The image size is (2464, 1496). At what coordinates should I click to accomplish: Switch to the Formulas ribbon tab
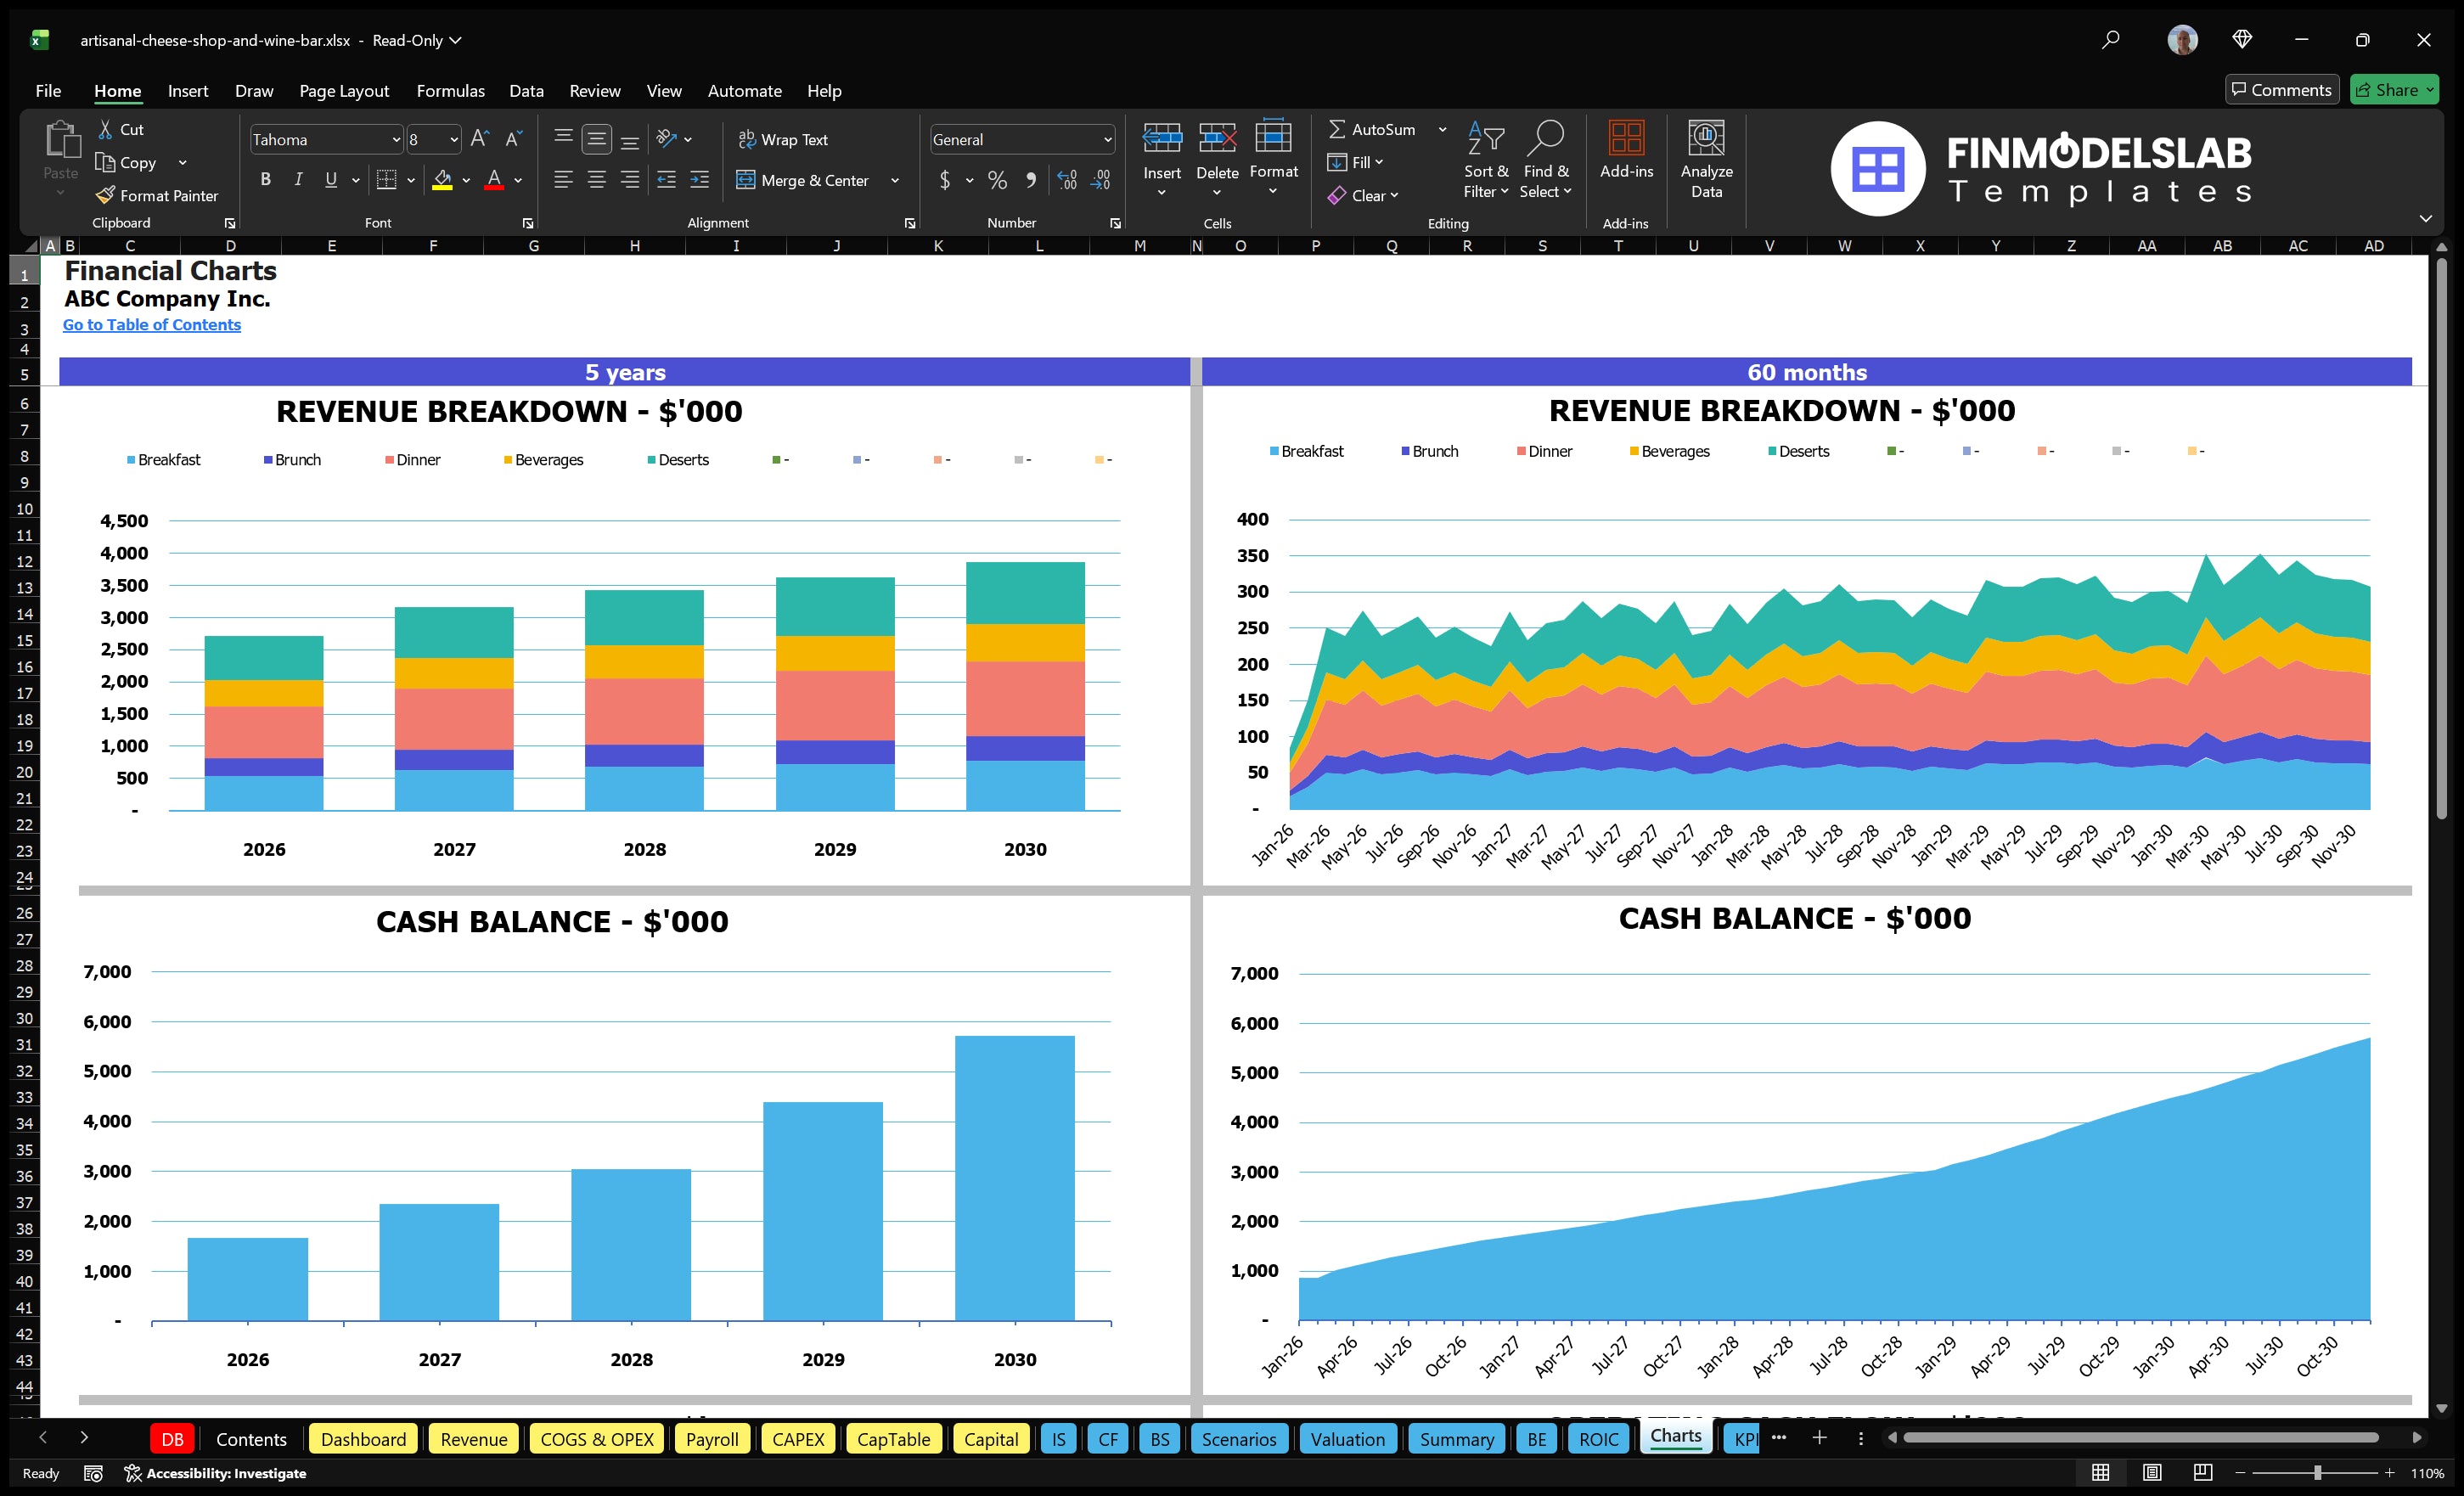(450, 90)
